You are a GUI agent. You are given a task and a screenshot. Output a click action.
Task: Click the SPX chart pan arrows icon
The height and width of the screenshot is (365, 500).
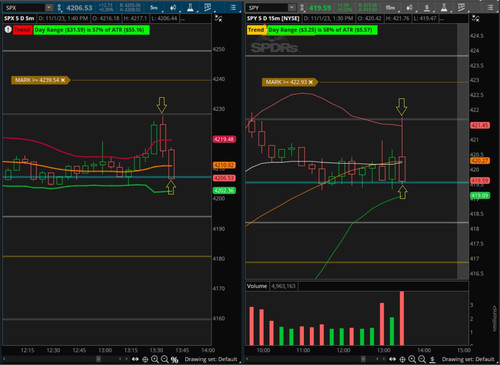click(x=135, y=359)
